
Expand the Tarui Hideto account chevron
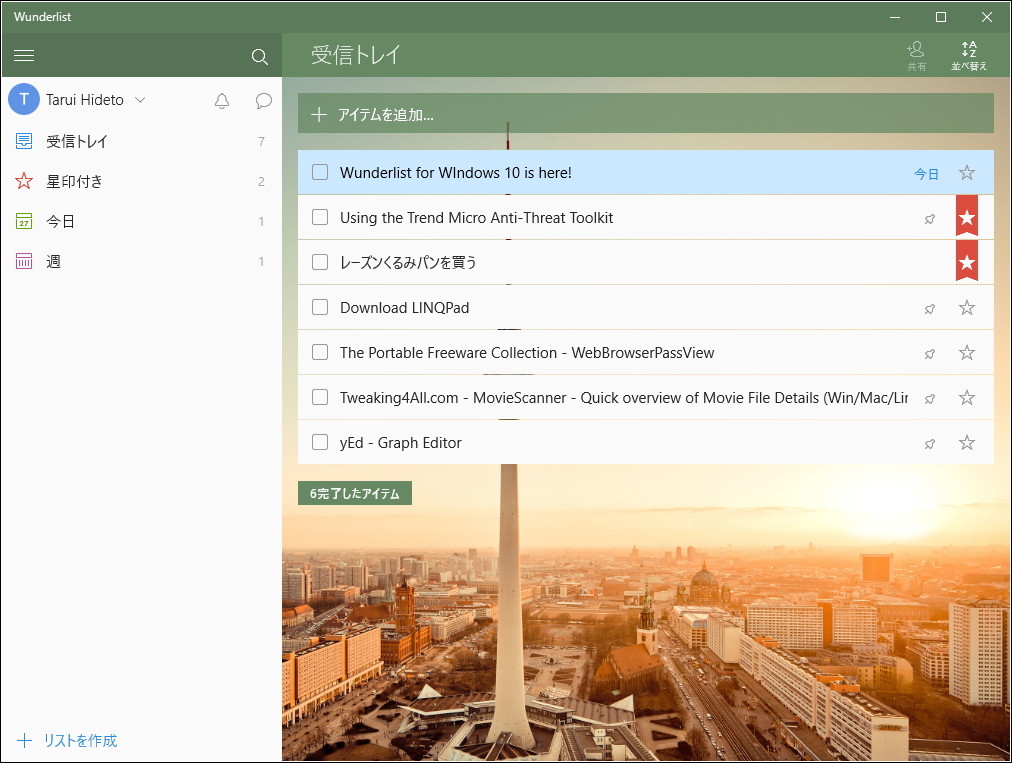140,100
